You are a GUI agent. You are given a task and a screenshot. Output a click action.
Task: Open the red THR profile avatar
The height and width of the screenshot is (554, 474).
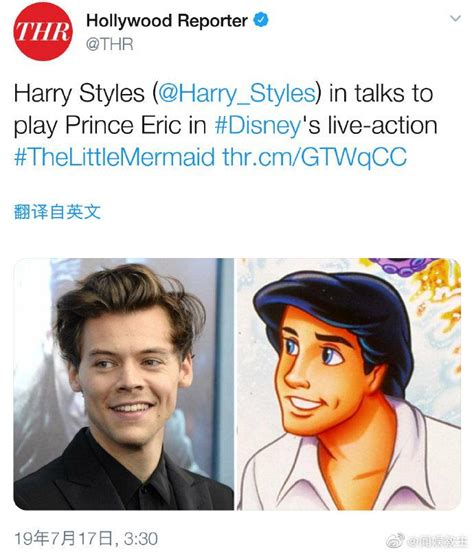point(43,31)
